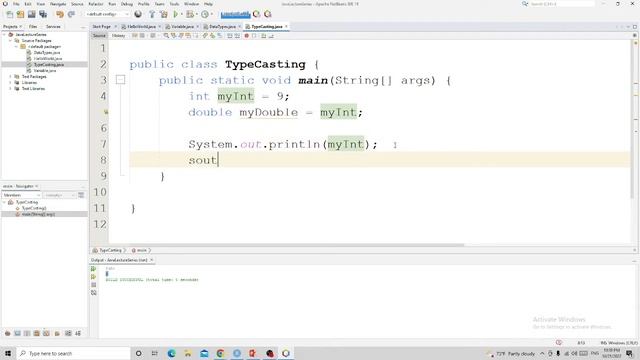The height and width of the screenshot is (360, 640).
Task: Click the Profile Project clock icon
Action: point(205,14)
